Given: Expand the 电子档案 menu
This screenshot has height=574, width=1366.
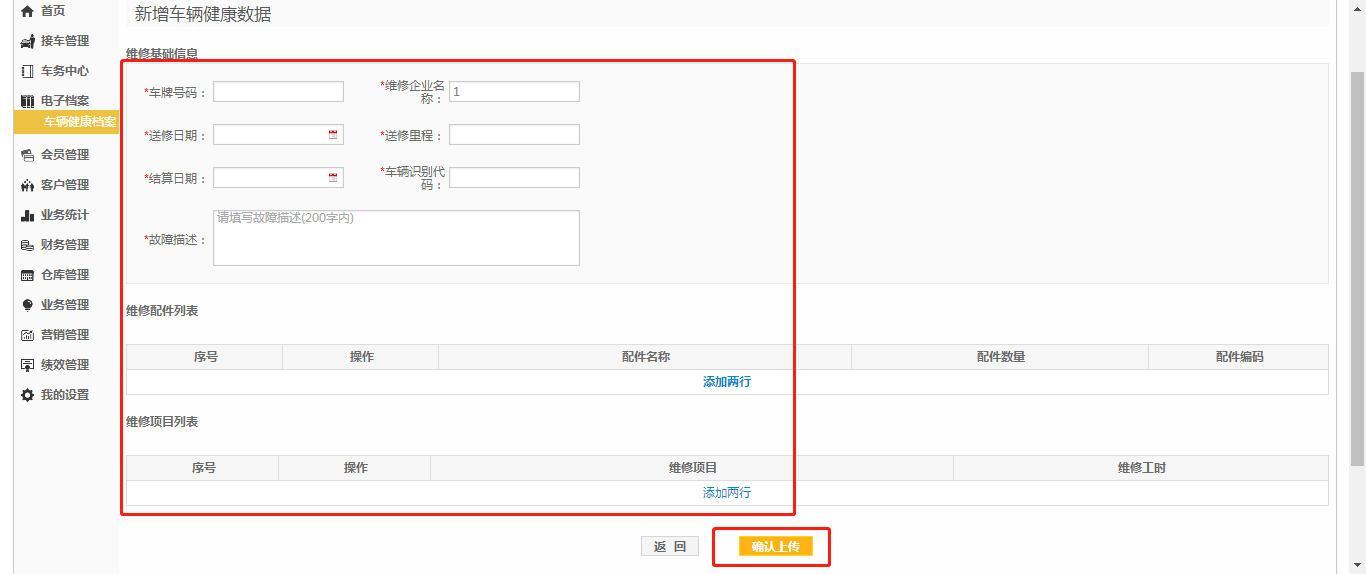Looking at the screenshot, I should click(64, 101).
